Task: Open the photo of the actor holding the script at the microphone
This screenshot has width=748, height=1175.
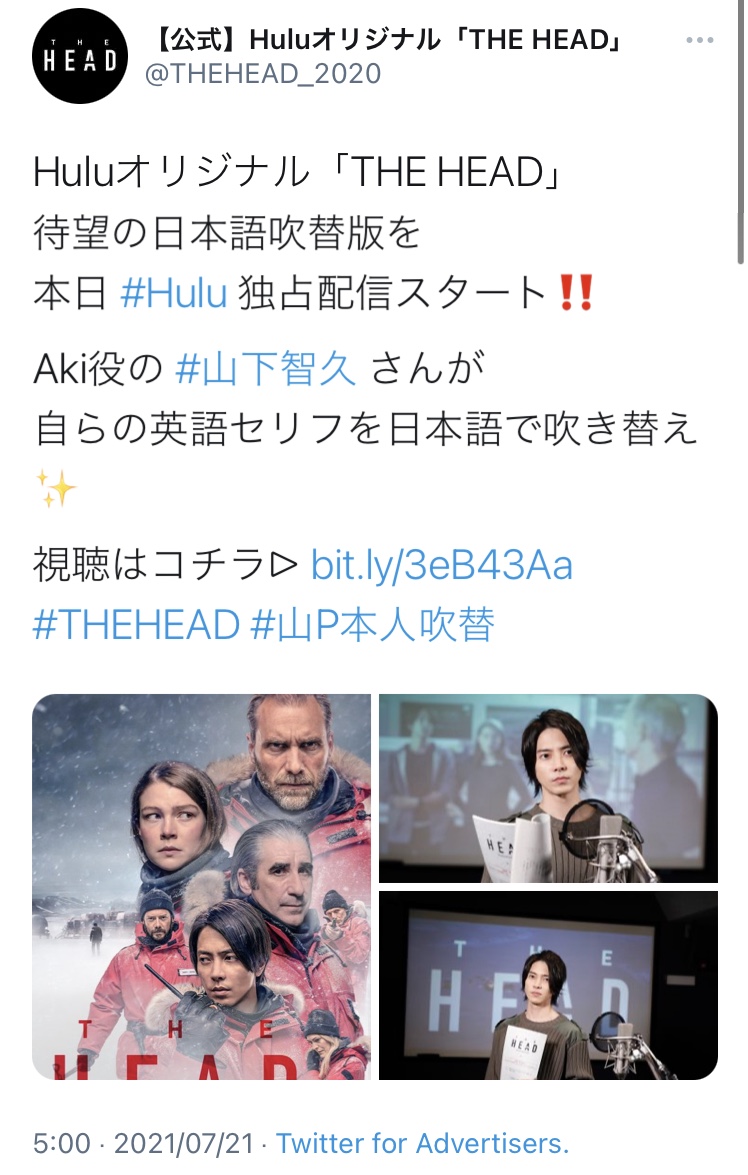Action: point(548,788)
